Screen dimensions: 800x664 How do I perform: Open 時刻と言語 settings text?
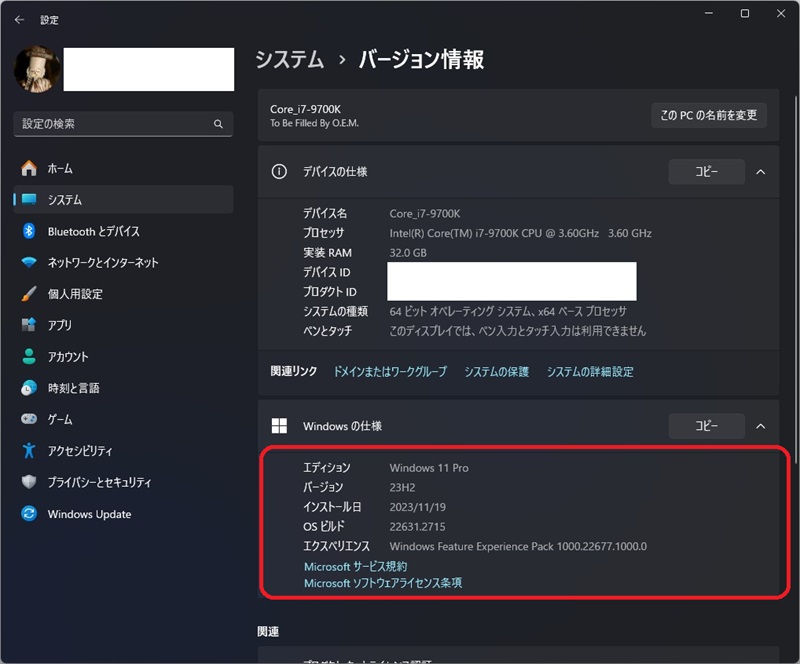73,388
